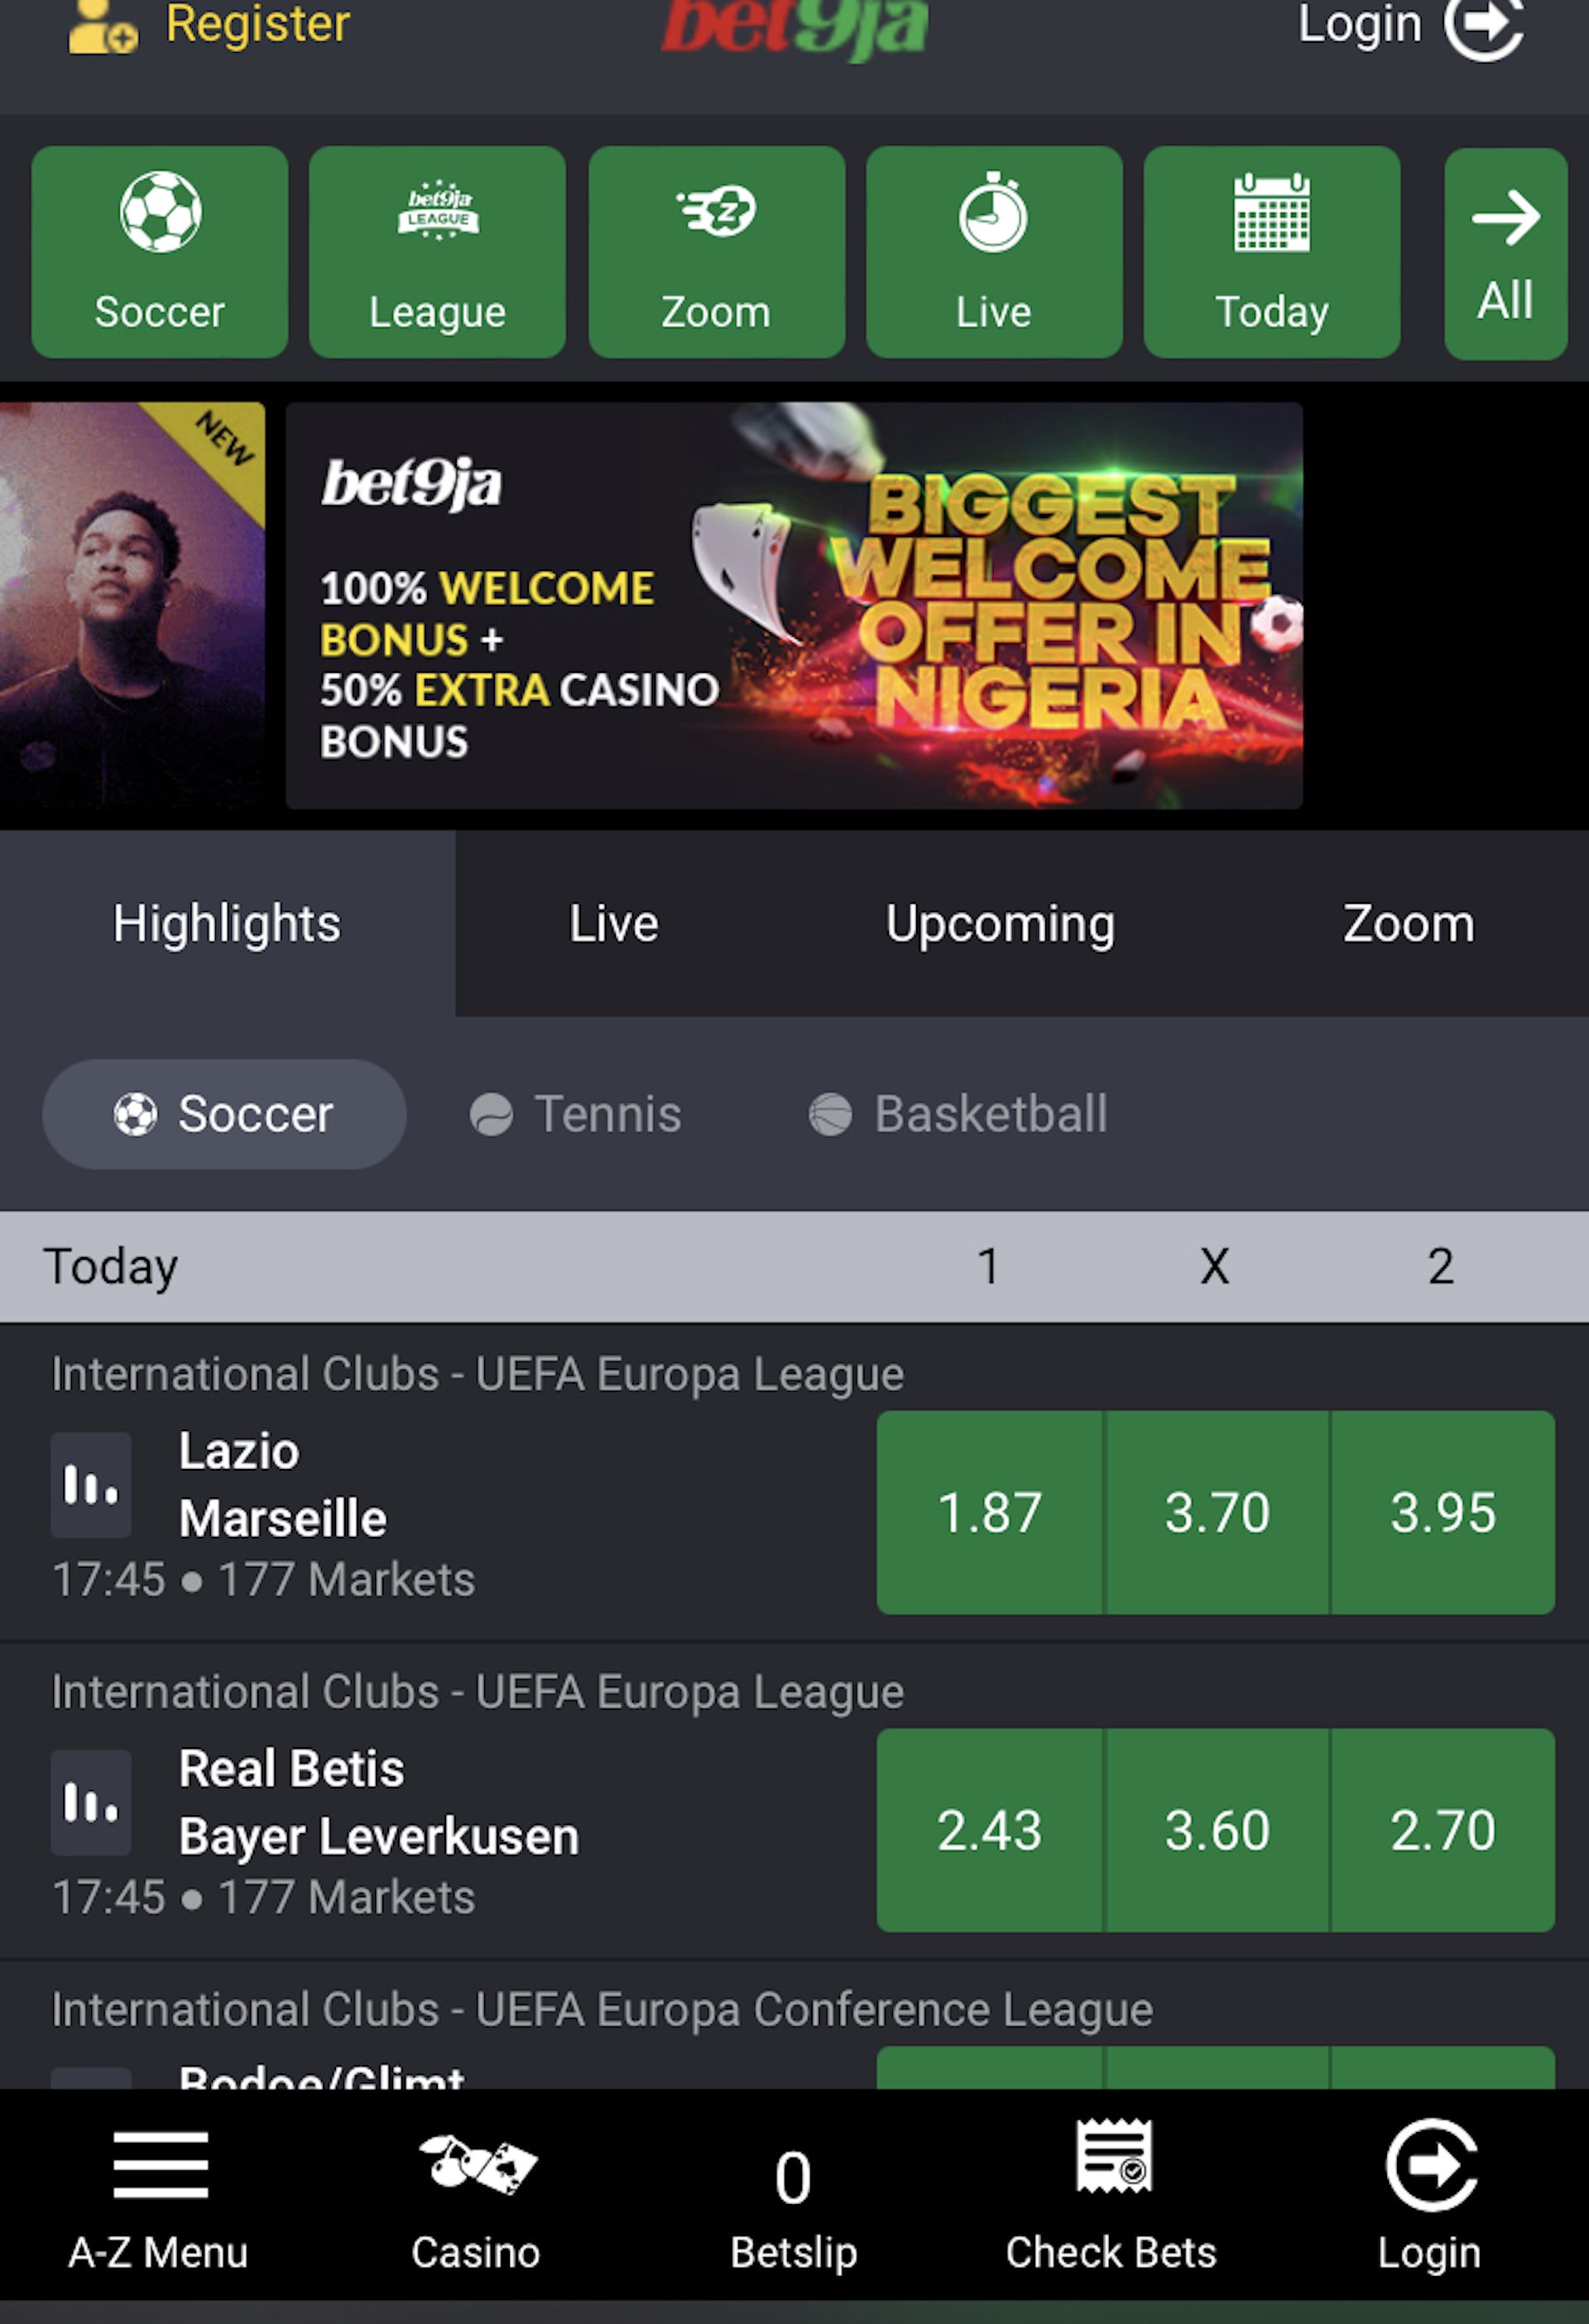The width and height of the screenshot is (1589, 2324).
Task: Open the bet9ja League tile
Action: click(437, 252)
